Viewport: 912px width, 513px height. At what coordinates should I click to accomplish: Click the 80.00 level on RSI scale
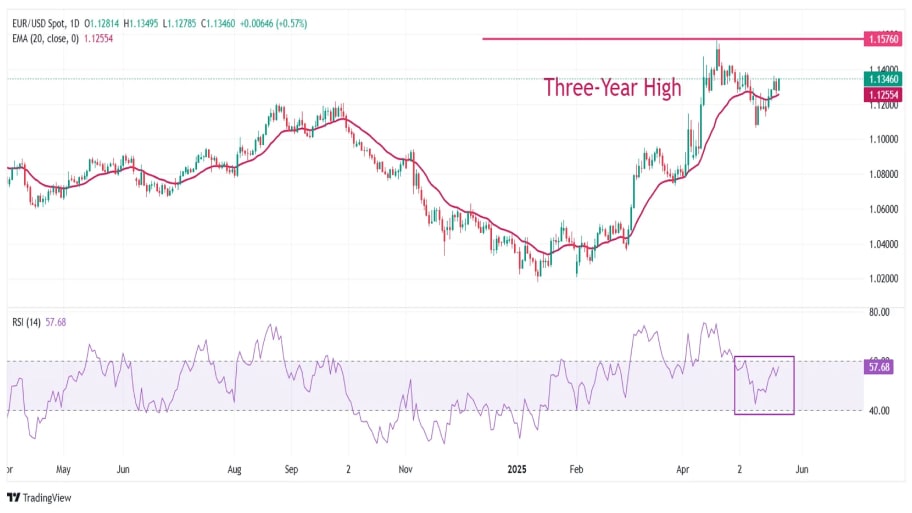(x=879, y=312)
